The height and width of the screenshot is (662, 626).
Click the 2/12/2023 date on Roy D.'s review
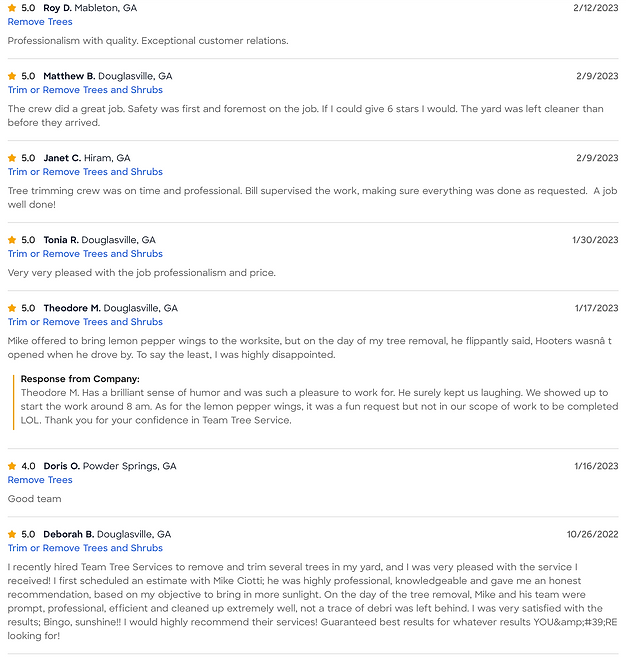click(x=596, y=8)
